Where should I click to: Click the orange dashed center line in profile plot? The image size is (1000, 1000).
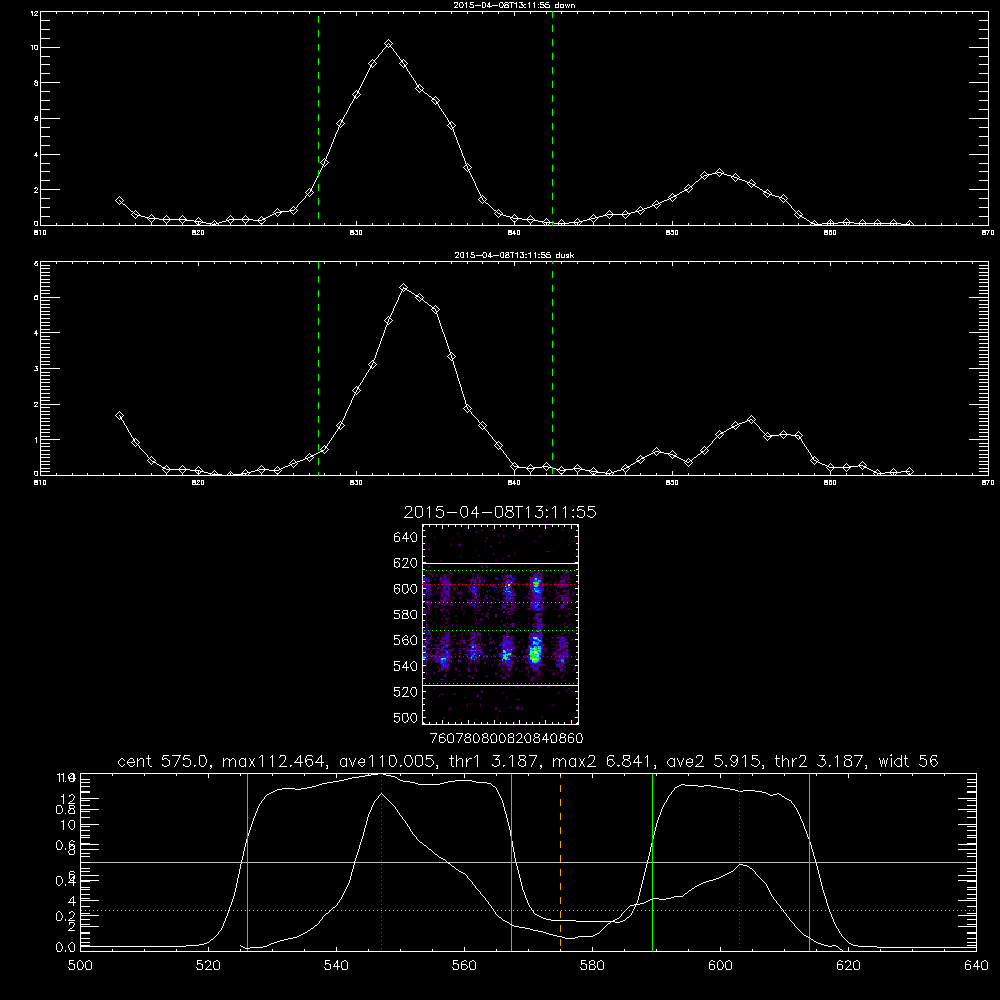click(561, 861)
